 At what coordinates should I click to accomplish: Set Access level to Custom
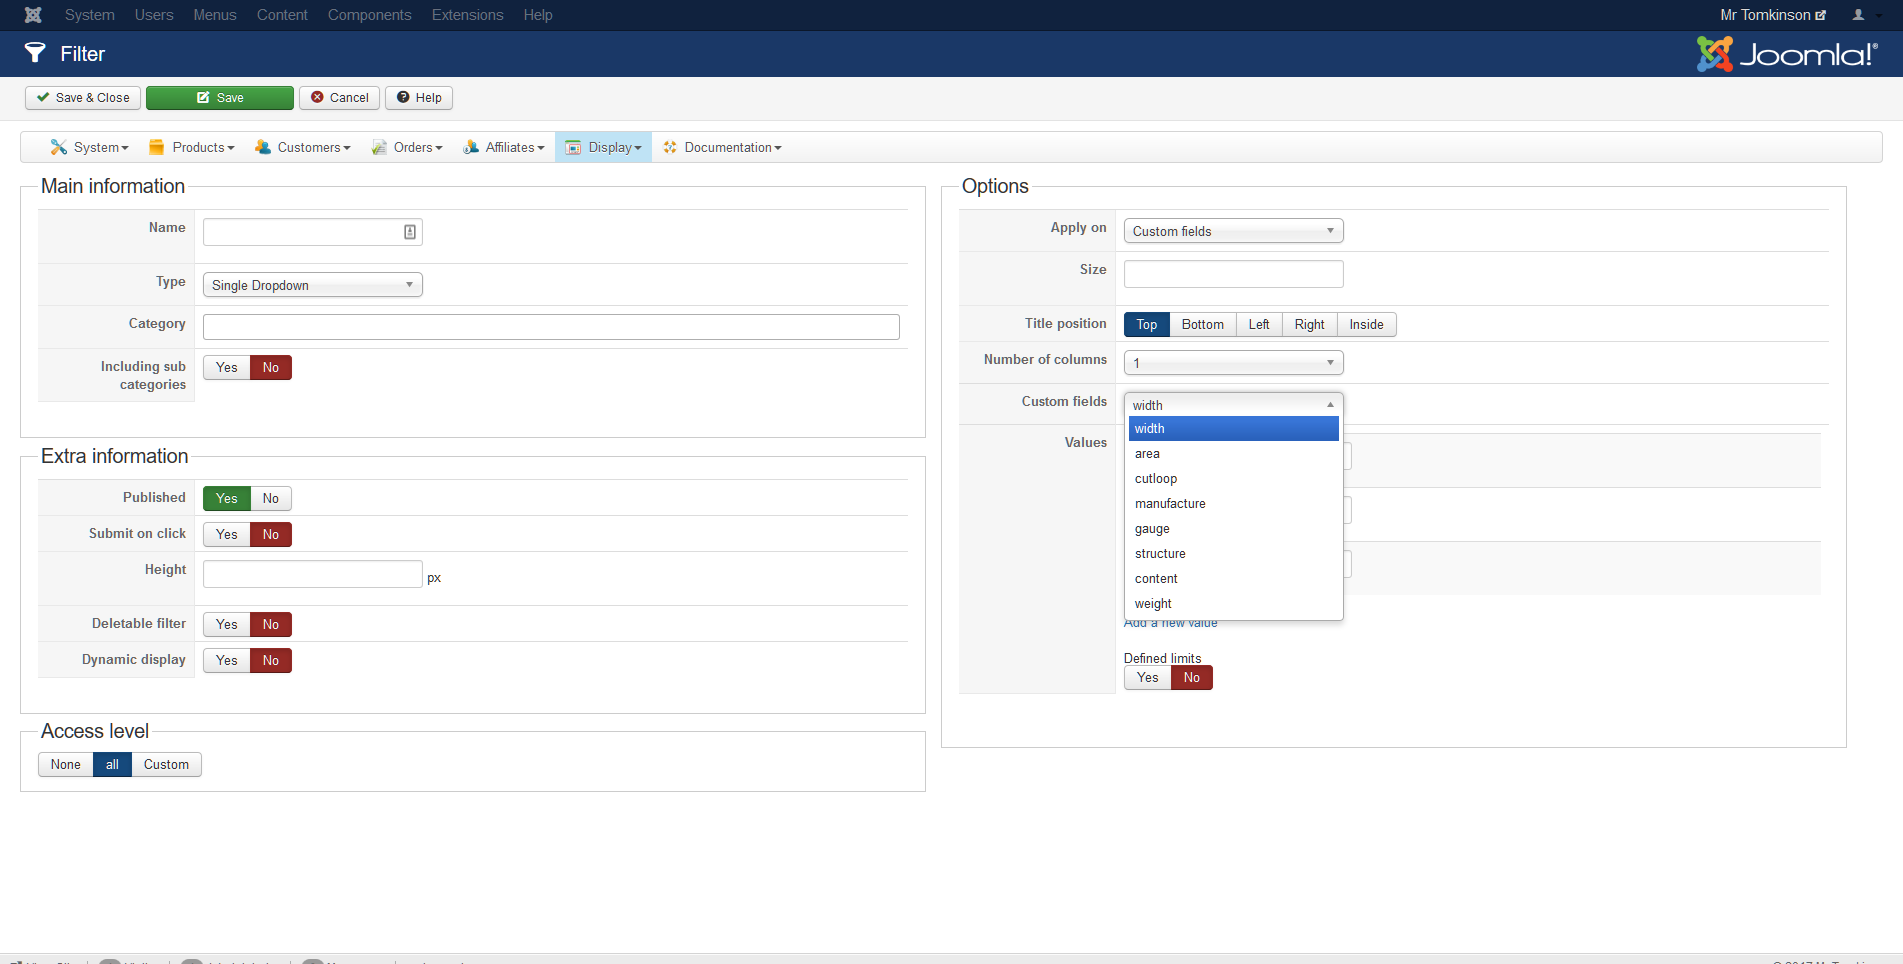(x=166, y=765)
